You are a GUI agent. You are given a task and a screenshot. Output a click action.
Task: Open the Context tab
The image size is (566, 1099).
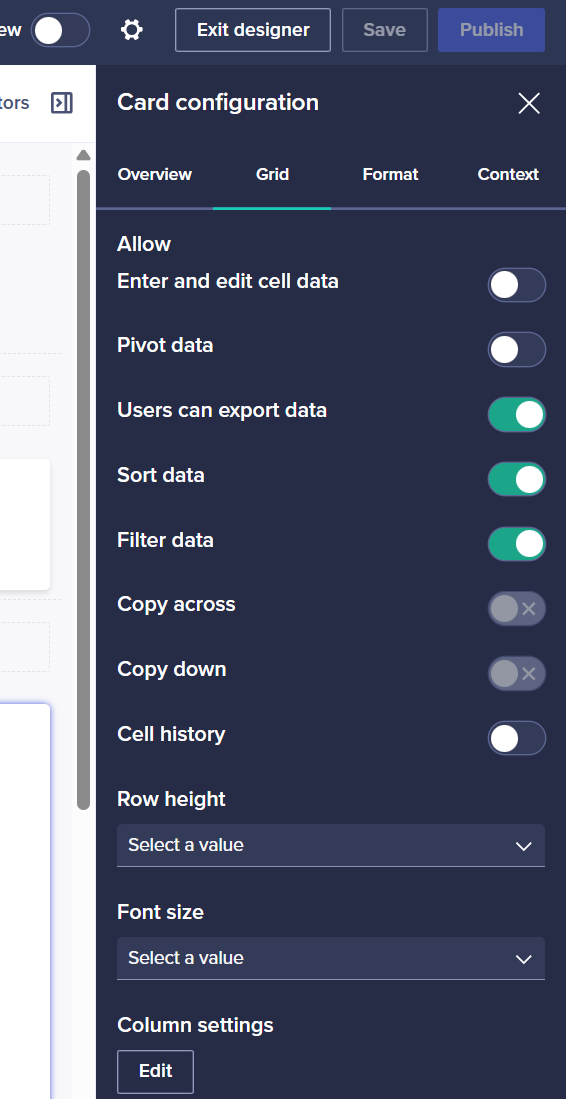pyautogui.click(x=508, y=175)
